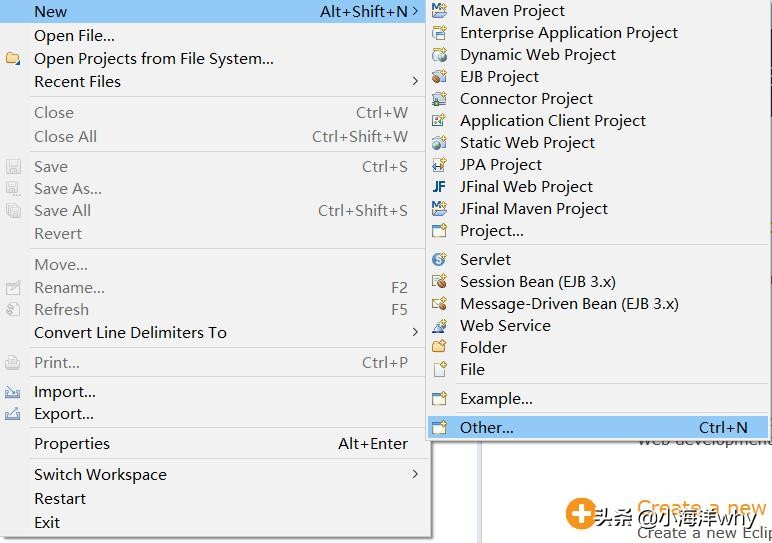Click the Connector Project icon

[x=439, y=98]
